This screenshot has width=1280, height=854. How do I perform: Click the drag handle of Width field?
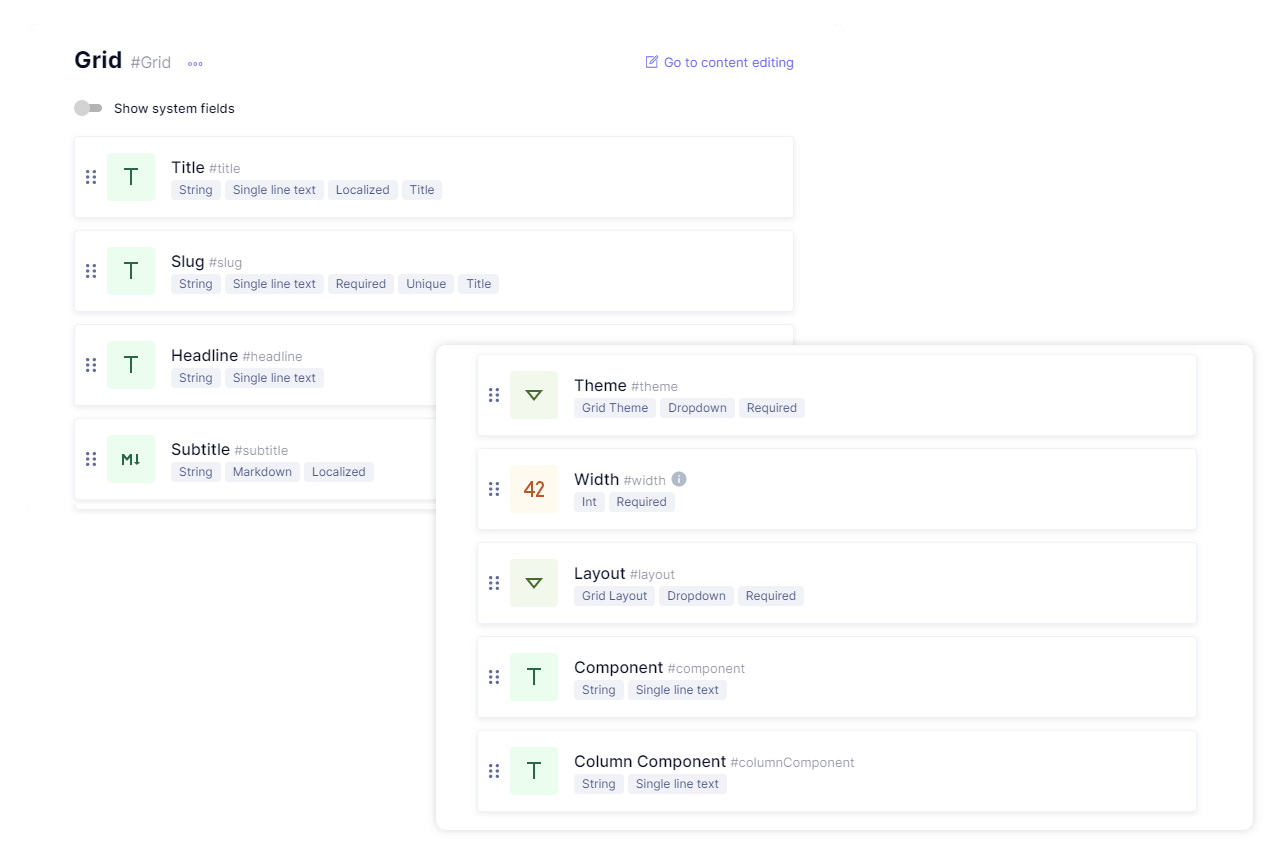[x=494, y=489]
